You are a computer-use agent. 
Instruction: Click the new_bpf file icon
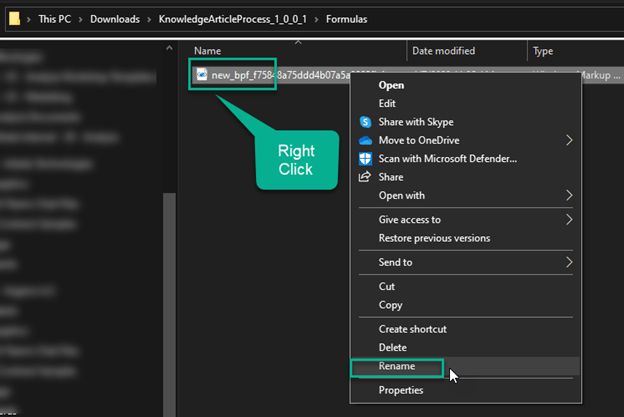[201, 75]
